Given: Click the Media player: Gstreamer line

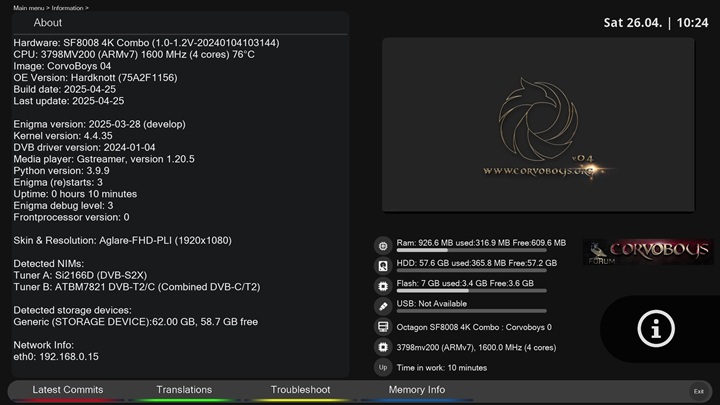Looking at the screenshot, I should click(104, 159).
